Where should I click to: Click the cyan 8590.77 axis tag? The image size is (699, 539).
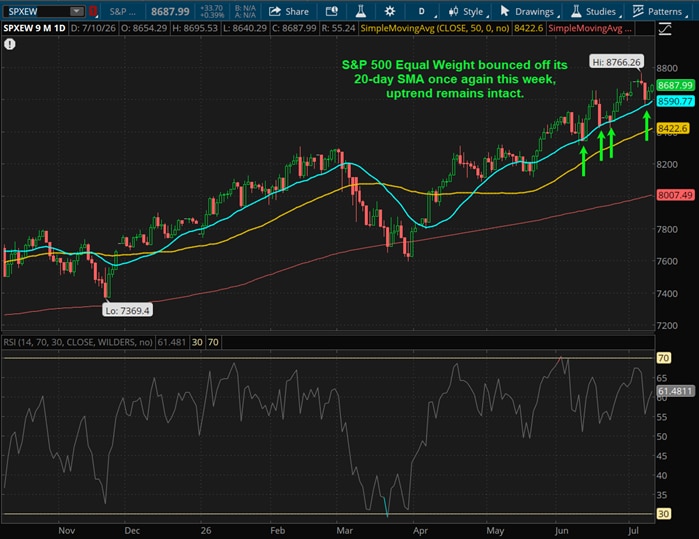click(675, 101)
